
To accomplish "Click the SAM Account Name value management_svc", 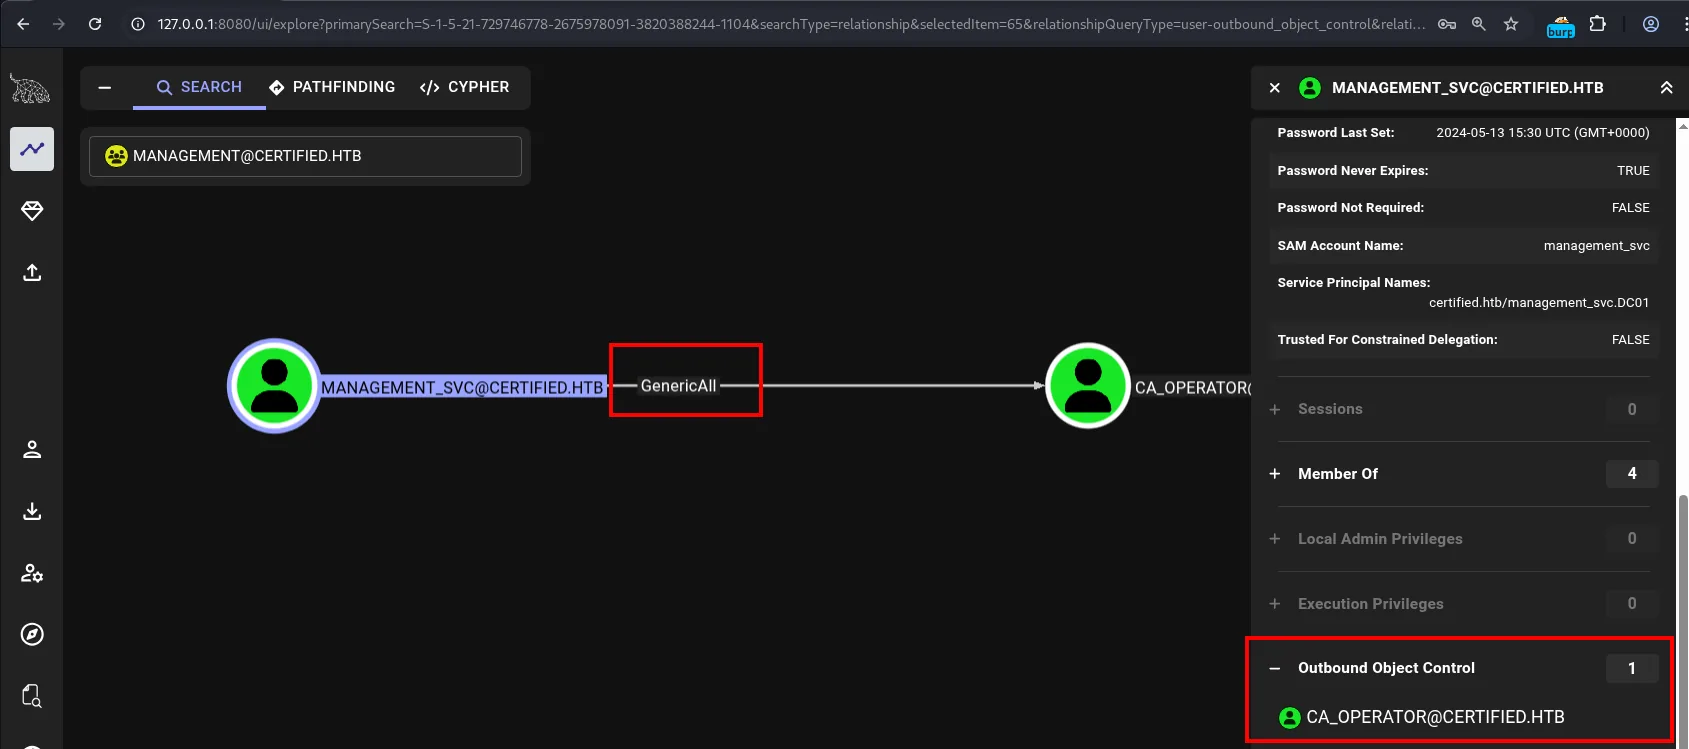I will (x=1596, y=246).
